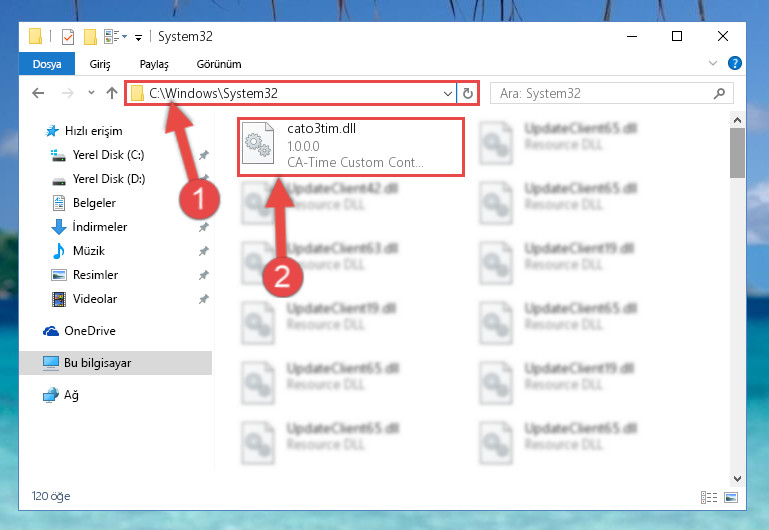Open Videolar folder in the sidebar

(x=84, y=299)
